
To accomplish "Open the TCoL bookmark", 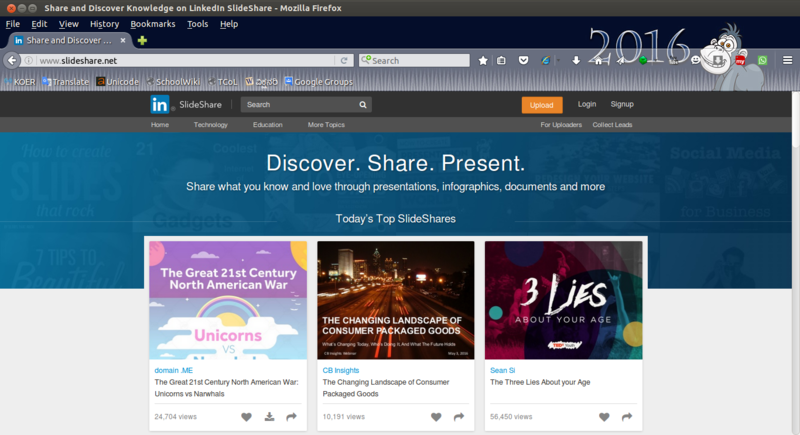I will [x=223, y=82].
